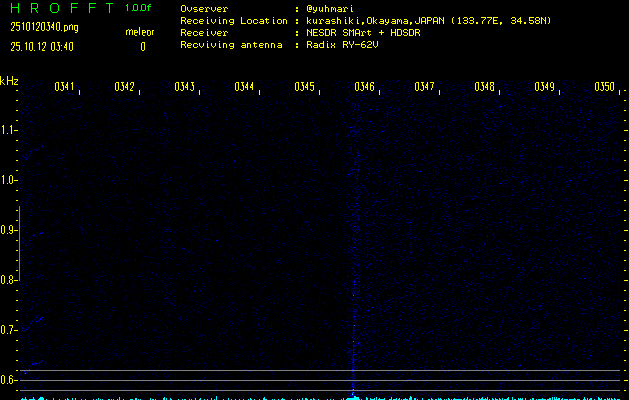Click the 1.1 frequency axis label
This screenshot has height=400, width=629.
point(9,130)
